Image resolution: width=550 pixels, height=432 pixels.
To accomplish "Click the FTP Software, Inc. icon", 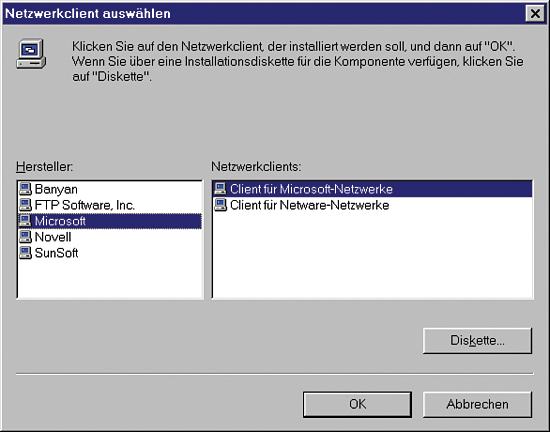I will pyautogui.click(x=25, y=205).
